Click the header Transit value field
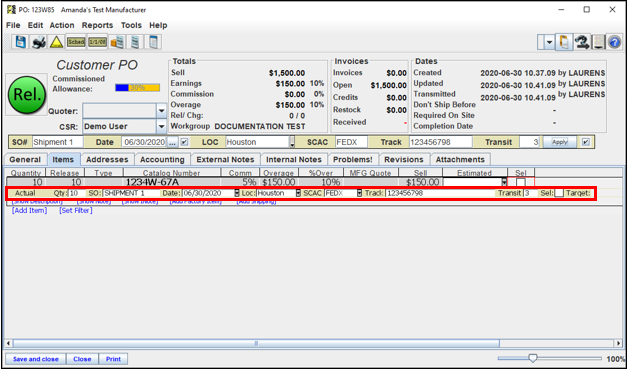 click(x=530, y=142)
